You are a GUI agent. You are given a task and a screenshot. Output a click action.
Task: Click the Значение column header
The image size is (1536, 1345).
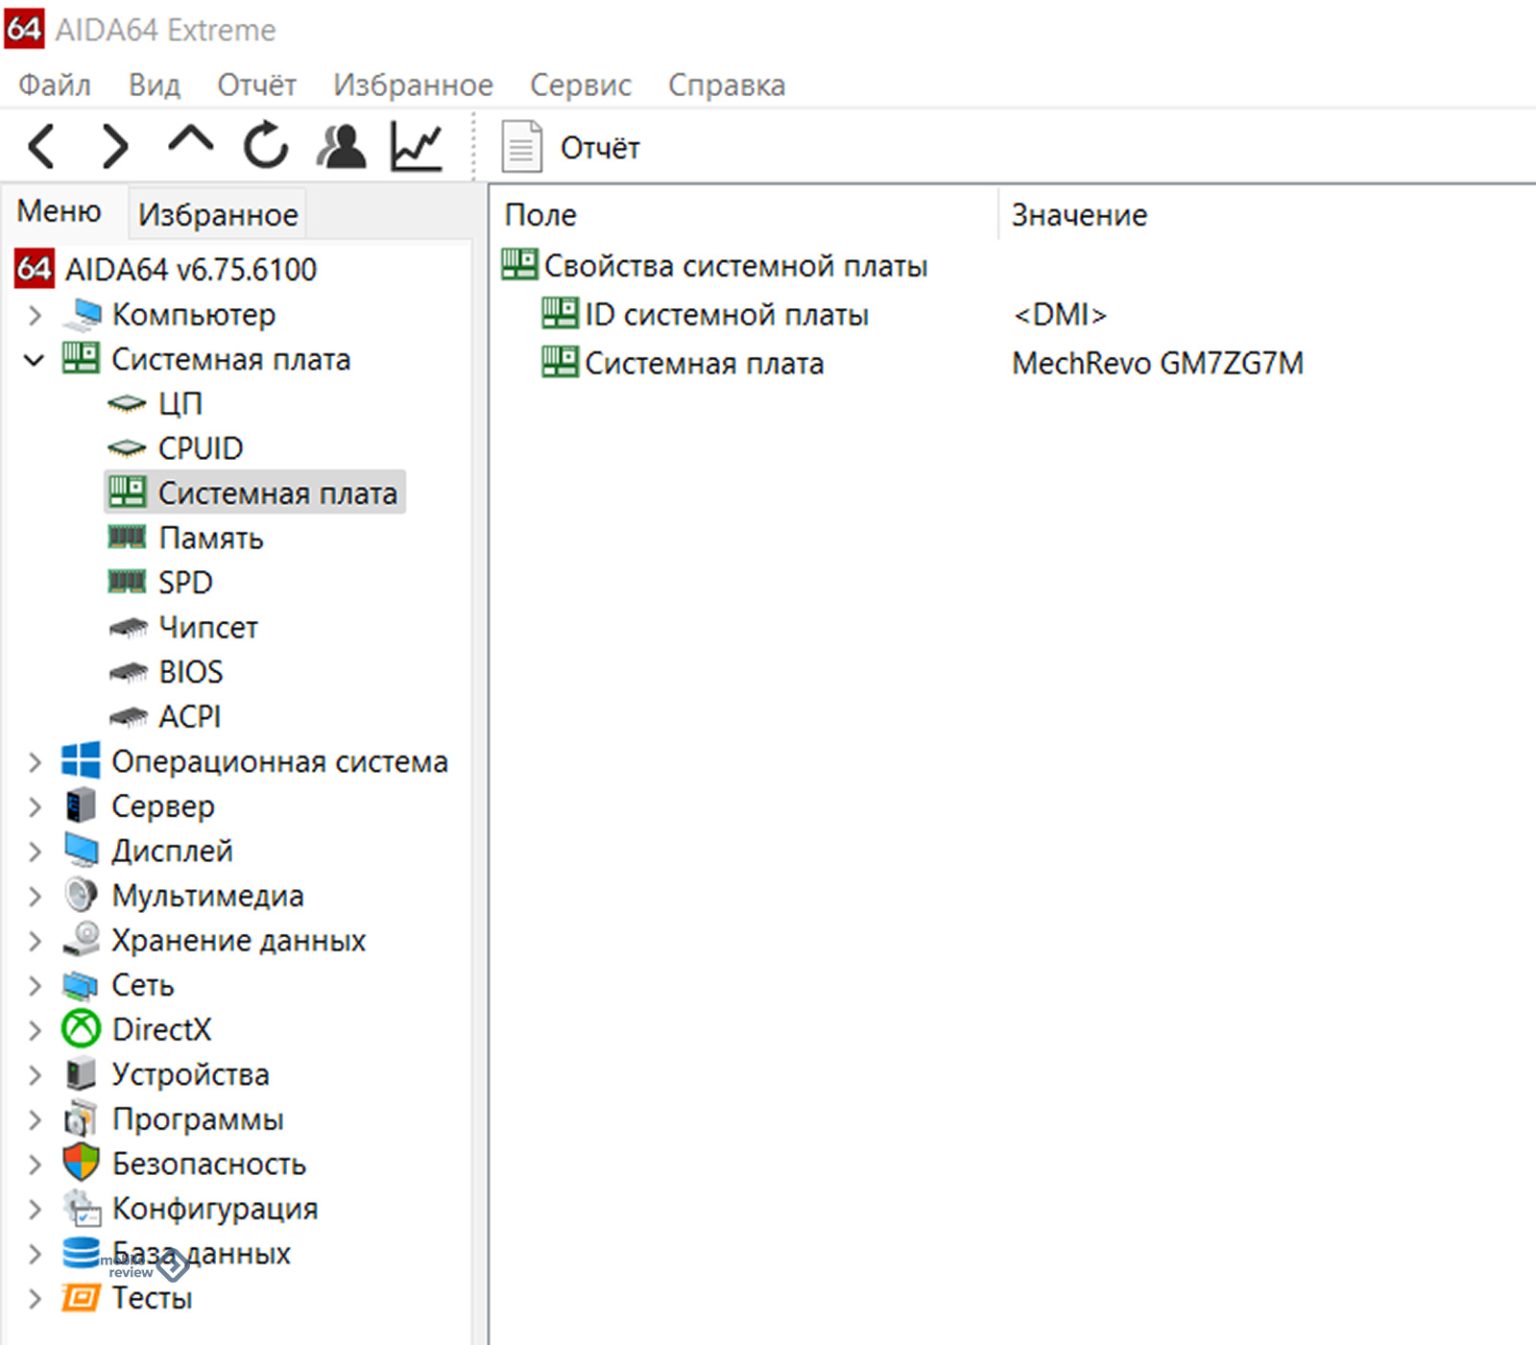pos(1079,215)
